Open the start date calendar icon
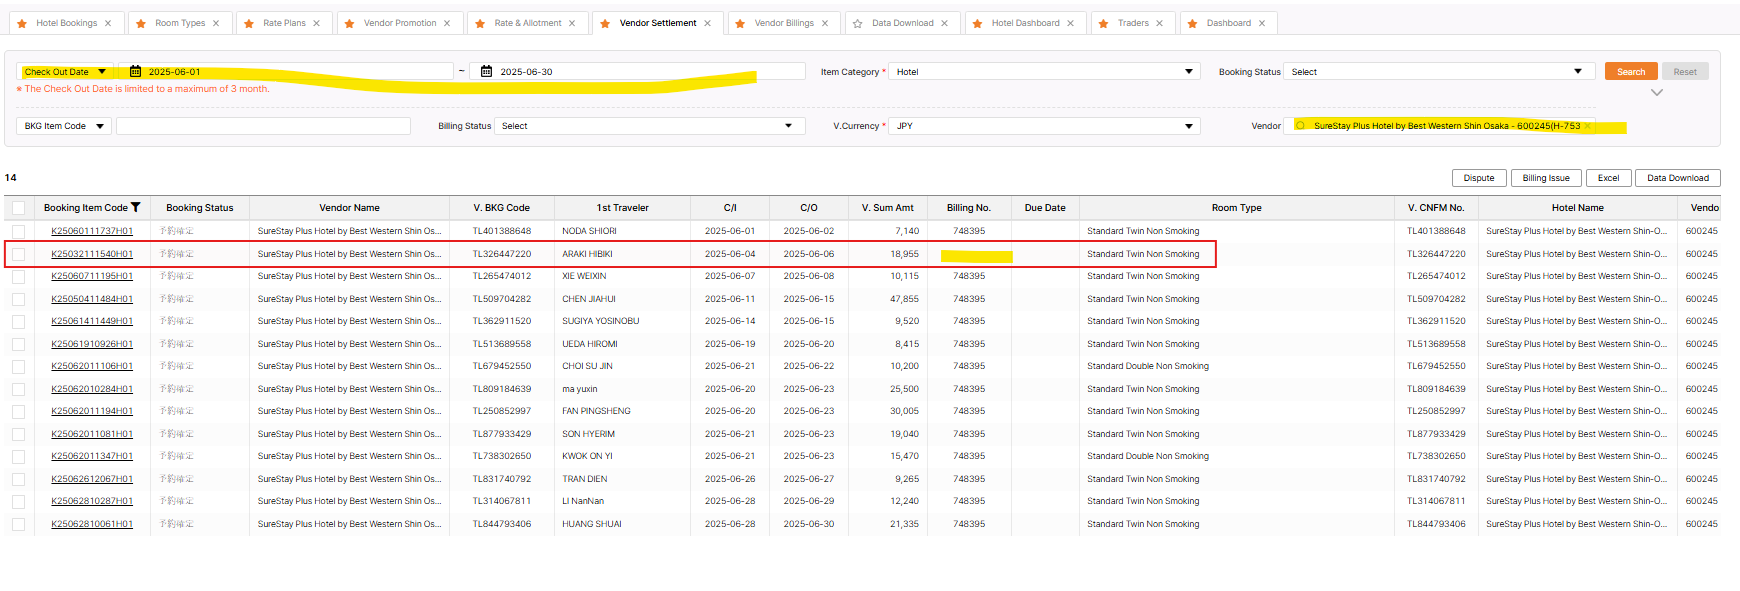Viewport: 1740px width, 591px height. click(135, 72)
